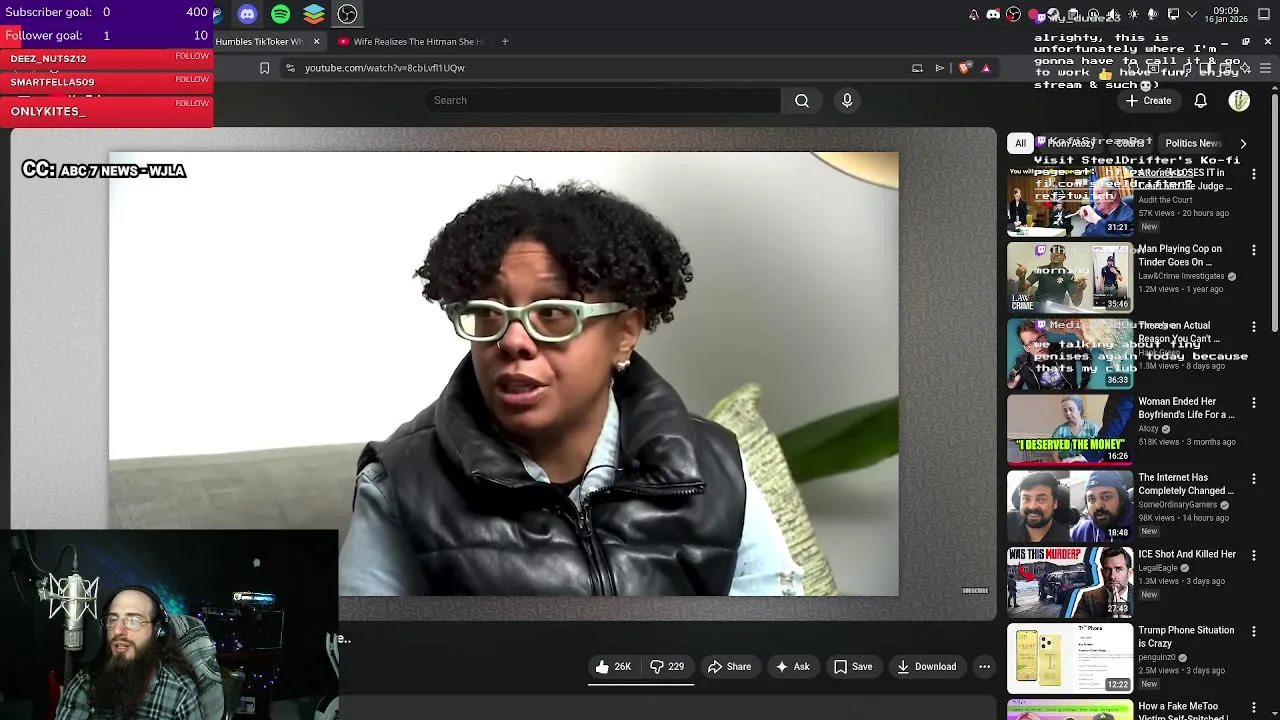Open the Create menu
Image resolution: width=1280 pixels, height=720 pixels.
(1148, 100)
